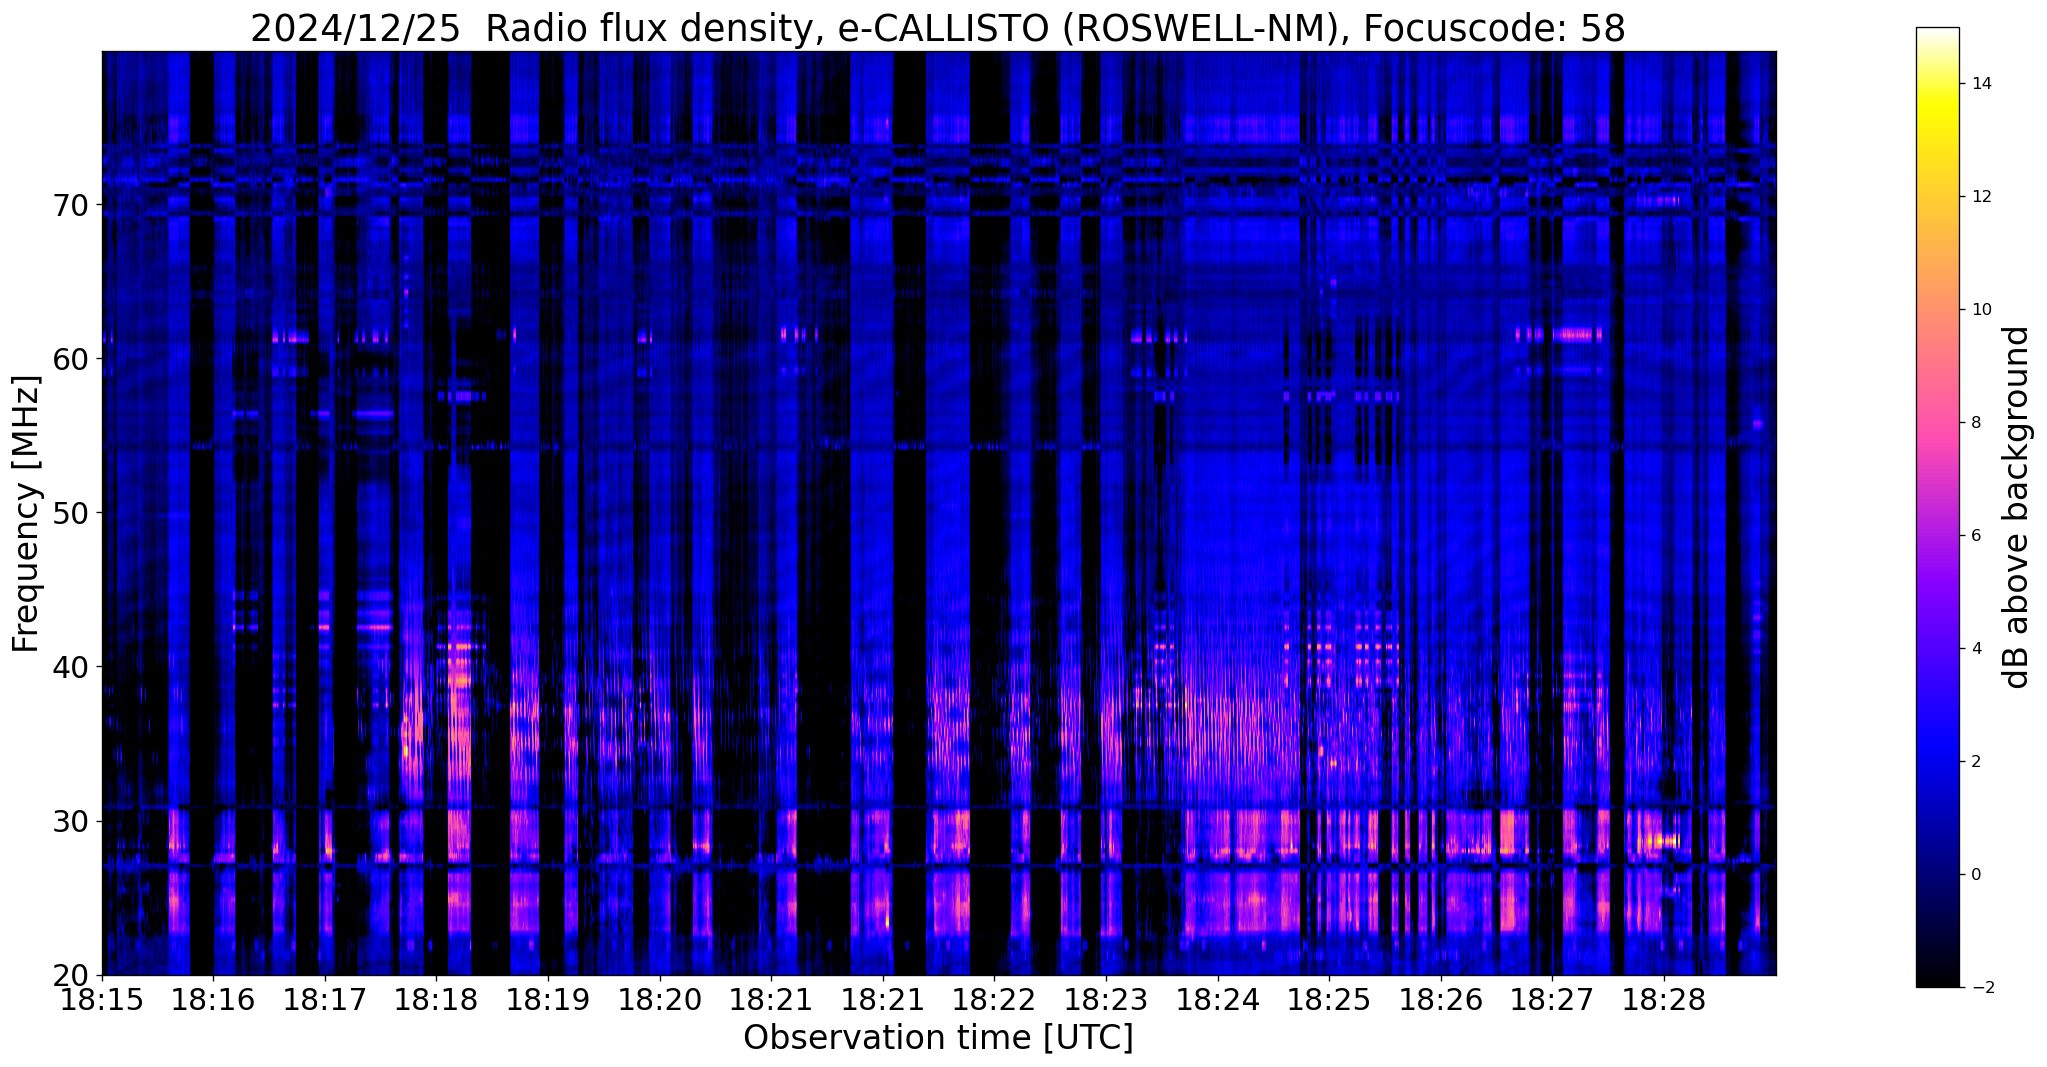Click the 'Frequency [MHz]' y-axis label
This screenshot has height=1067, width=2047.
tap(26, 514)
